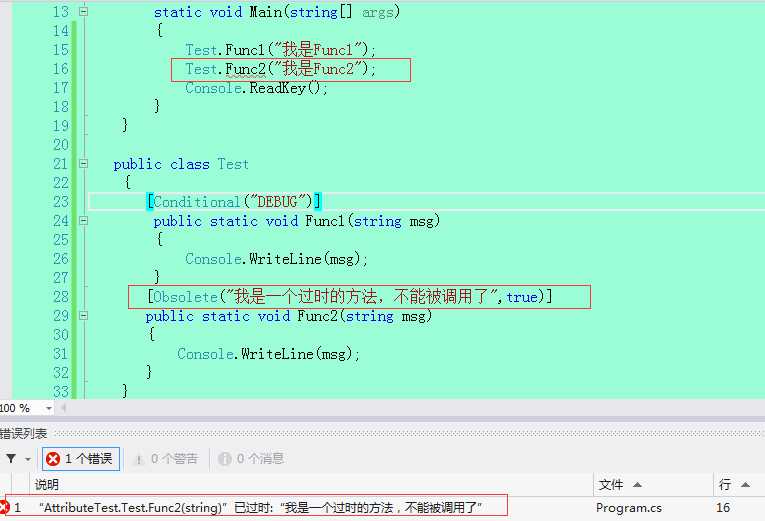This screenshot has width=765, height=521.
Task: Select the Func2 obsolete error row
Action: click(382, 508)
